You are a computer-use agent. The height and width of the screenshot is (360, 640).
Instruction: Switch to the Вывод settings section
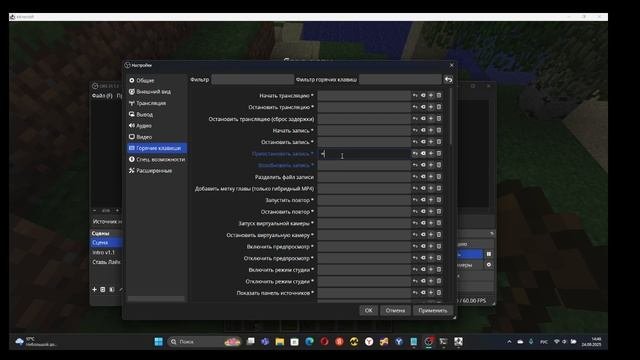coord(156,115)
